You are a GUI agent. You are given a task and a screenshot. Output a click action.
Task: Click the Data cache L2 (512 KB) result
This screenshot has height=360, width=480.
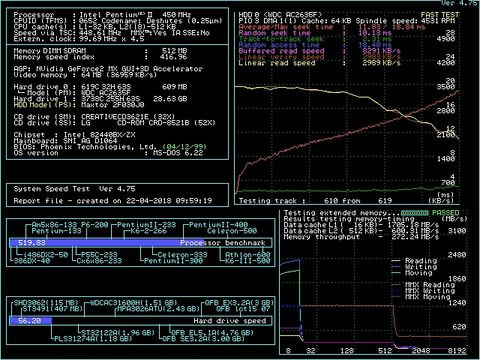point(361,231)
